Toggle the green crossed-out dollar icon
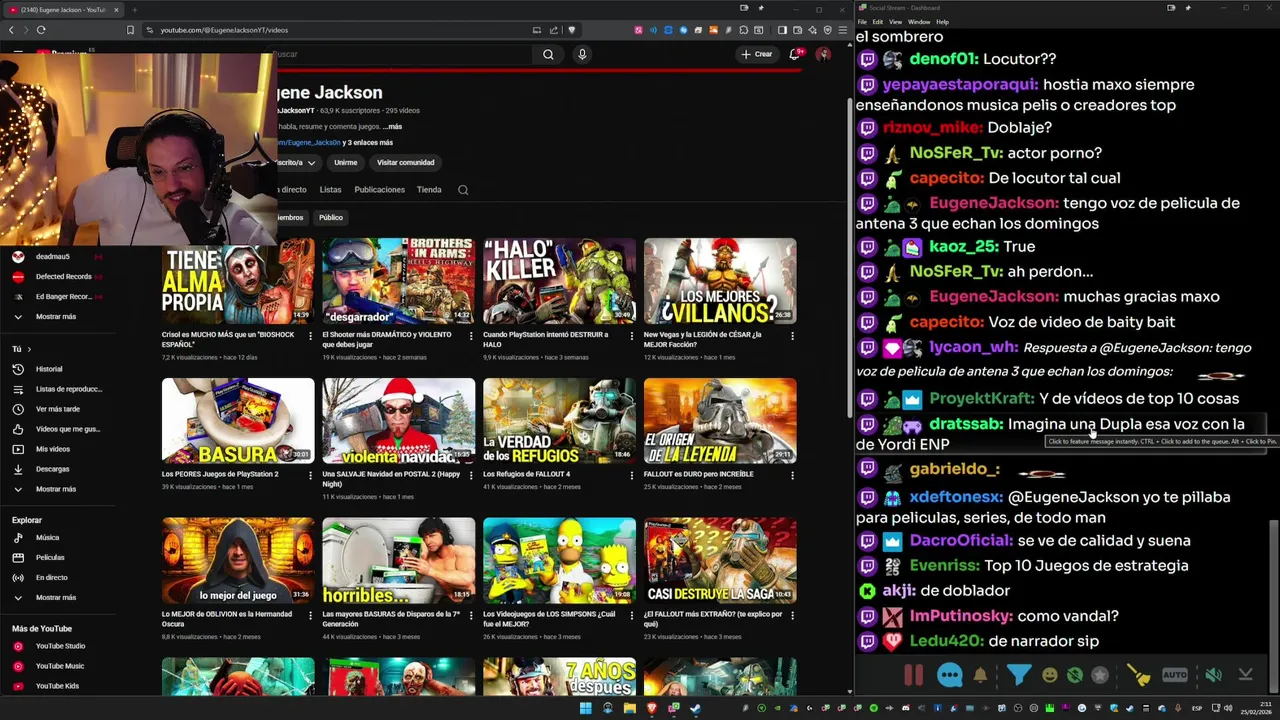This screenshot has height=720, width=1280. point(1074,675)
